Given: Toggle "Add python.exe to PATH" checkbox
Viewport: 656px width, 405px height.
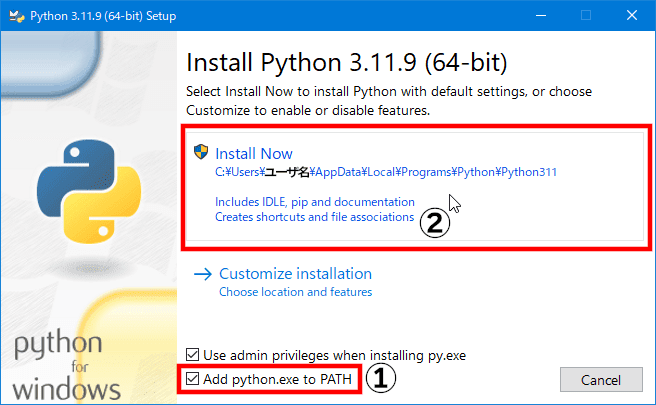Looking at the screenshot, I should click(192, 379).
